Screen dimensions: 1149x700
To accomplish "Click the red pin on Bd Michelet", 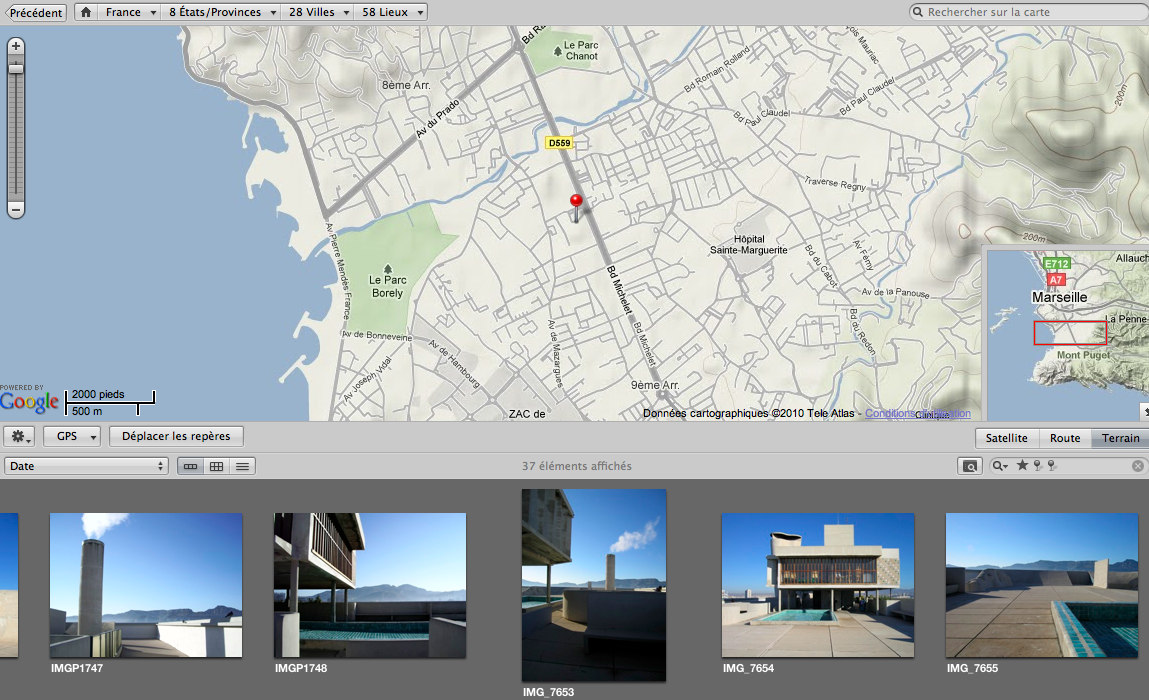I will point(576,201).
